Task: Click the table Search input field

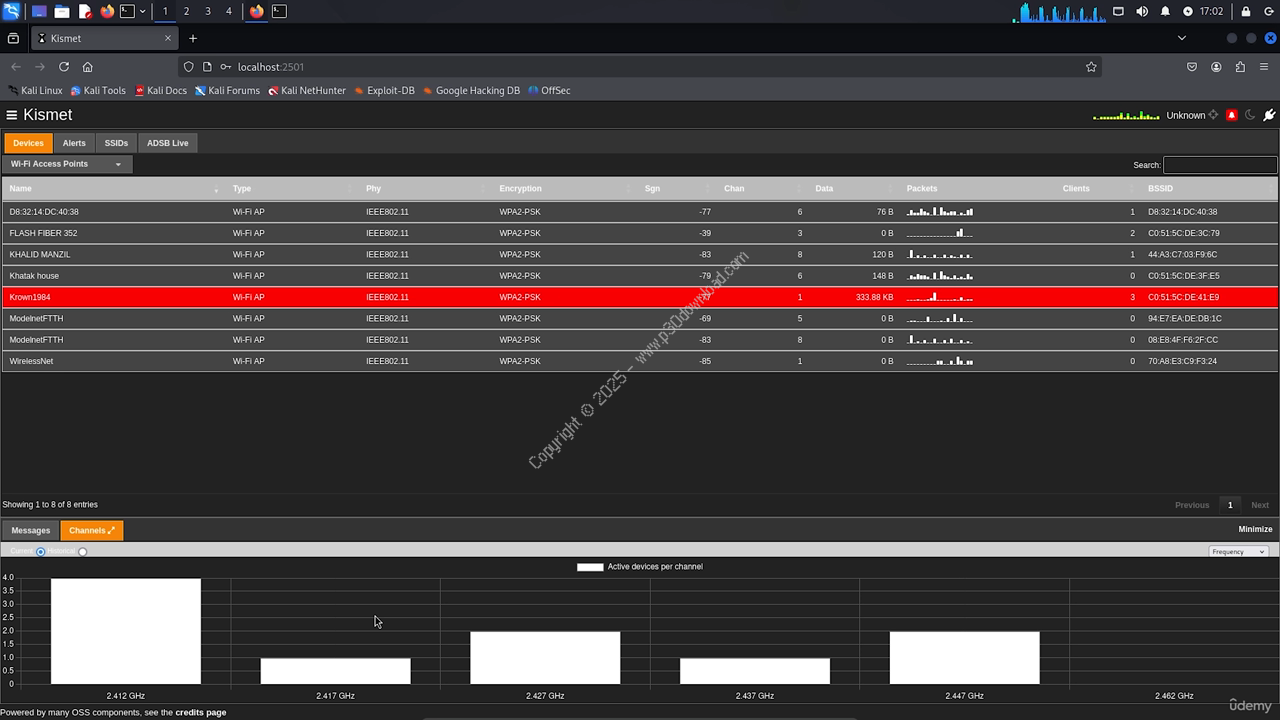Action: [x=1220, y=165]
